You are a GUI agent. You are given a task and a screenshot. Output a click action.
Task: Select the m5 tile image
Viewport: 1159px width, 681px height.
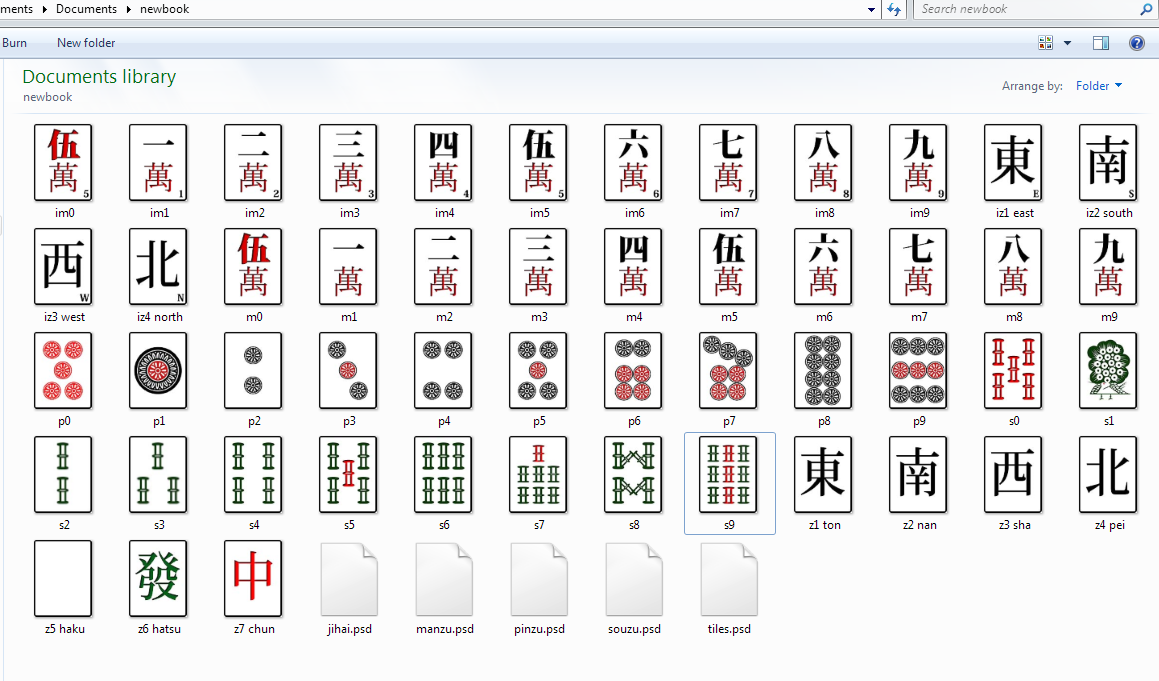click(x=728, y=267)
